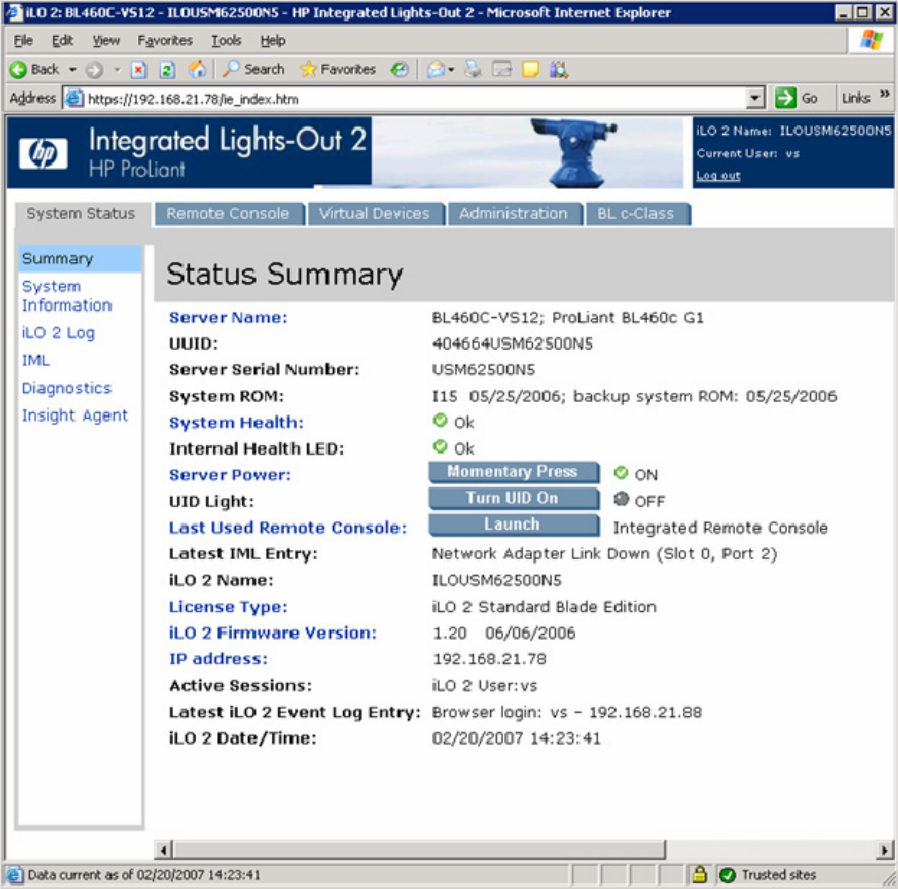This screenshot has height=889, width=898.
Task: Click the HP logo in banner
Action: coord(43,153)
